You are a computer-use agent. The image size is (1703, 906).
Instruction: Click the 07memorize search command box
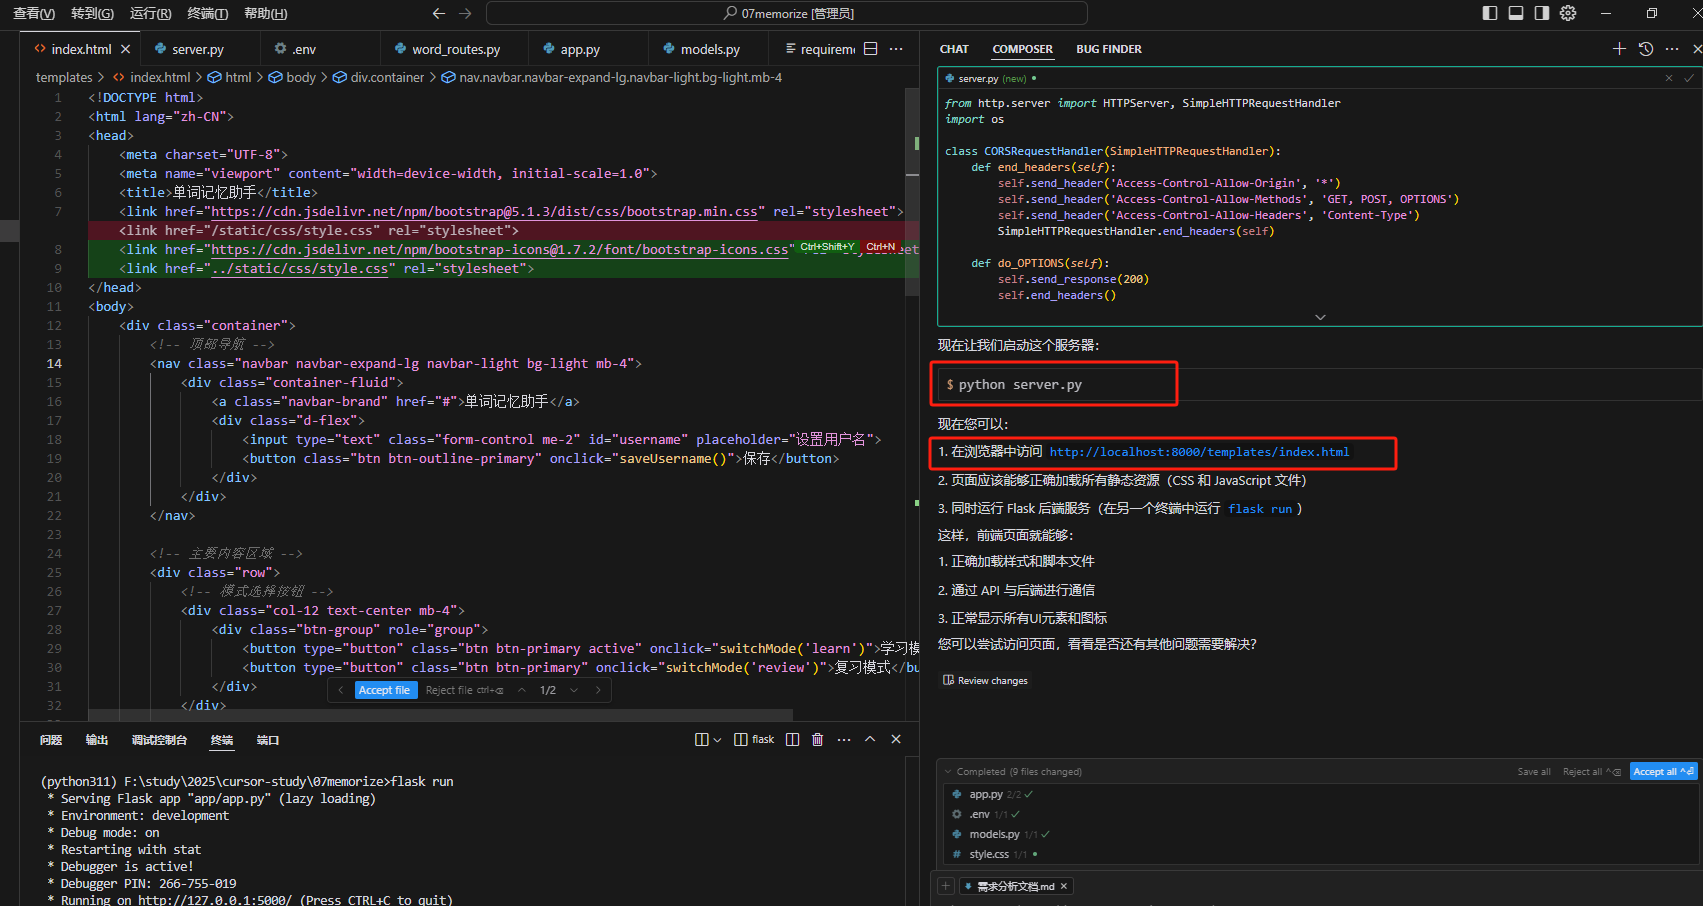point(786,13)
